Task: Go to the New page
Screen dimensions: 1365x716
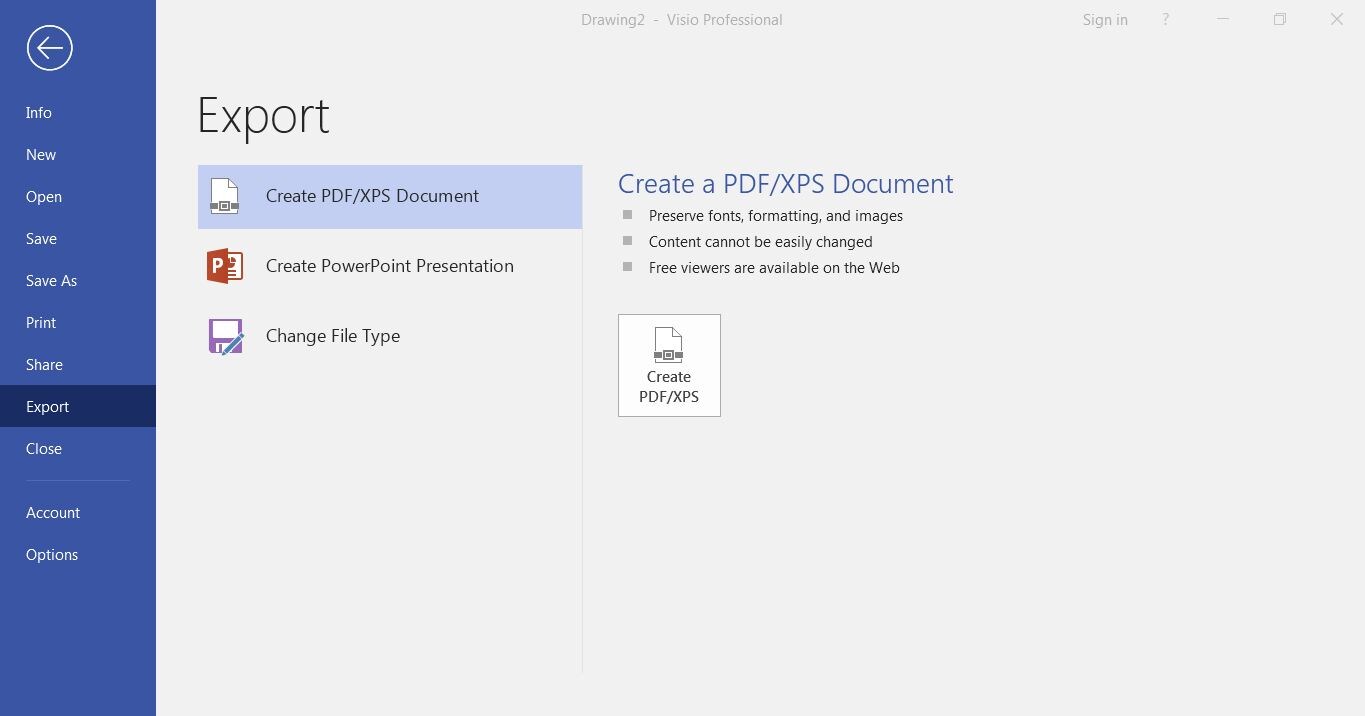Action: 40,154
